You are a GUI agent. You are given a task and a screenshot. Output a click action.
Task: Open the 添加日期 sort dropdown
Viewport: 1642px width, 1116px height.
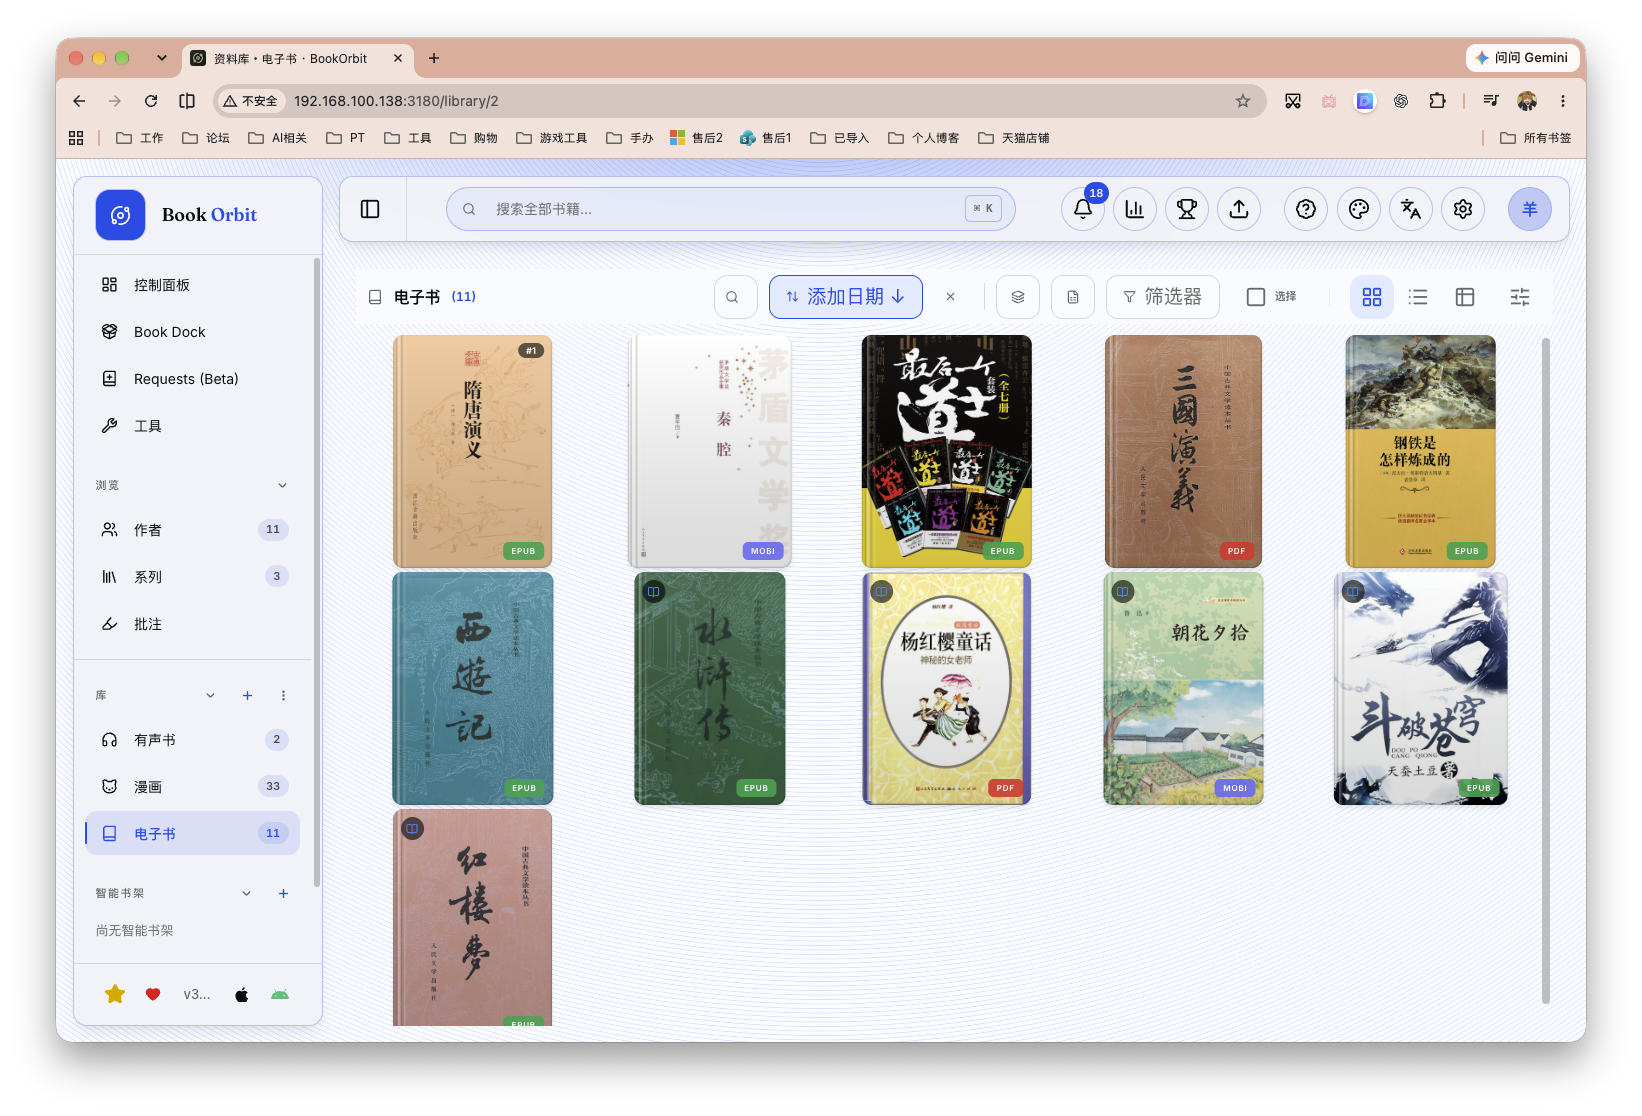click(846, 297)
